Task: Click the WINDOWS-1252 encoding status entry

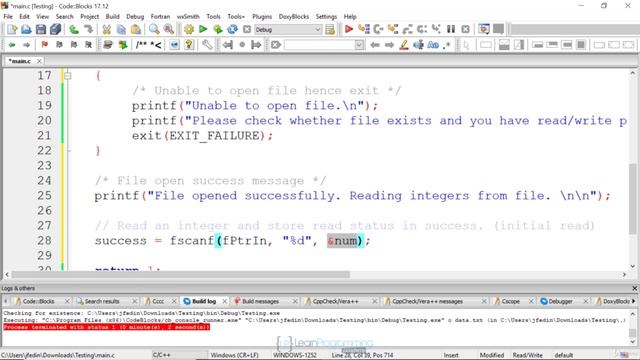Action: (295, 355)
